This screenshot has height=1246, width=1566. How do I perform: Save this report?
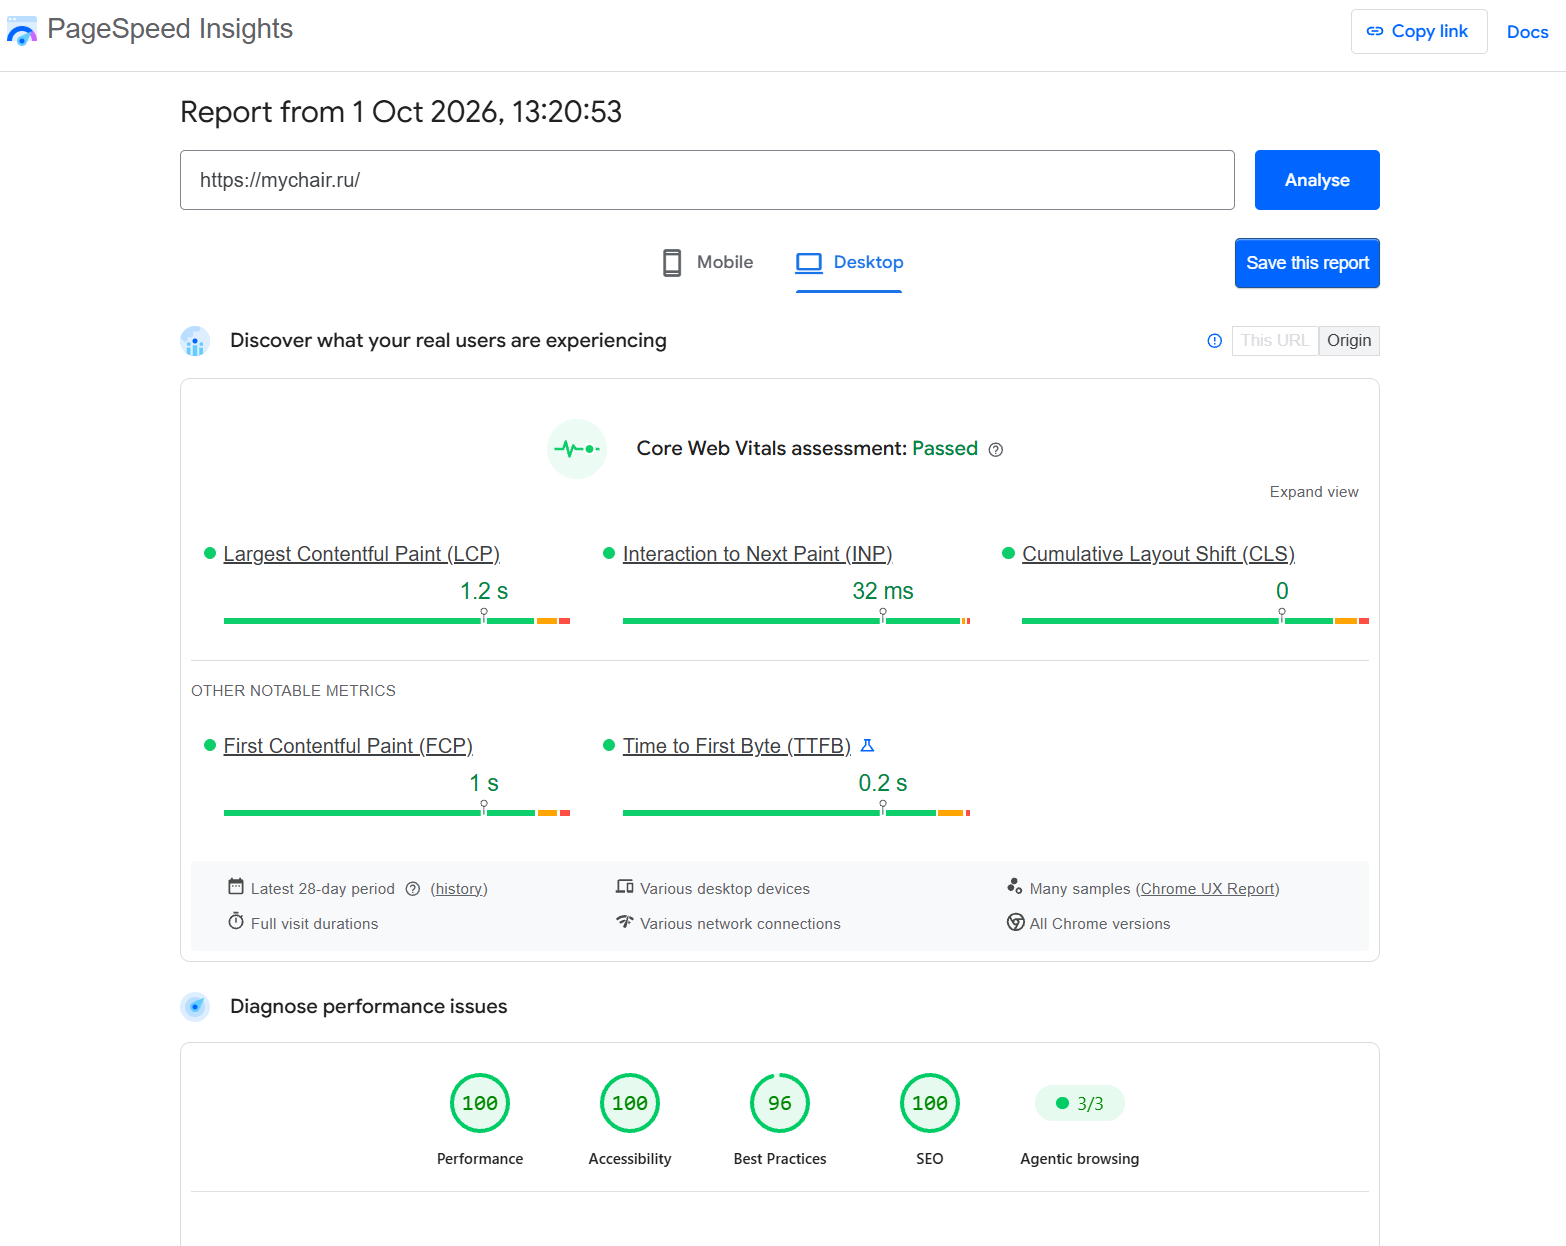(1307, 263)
